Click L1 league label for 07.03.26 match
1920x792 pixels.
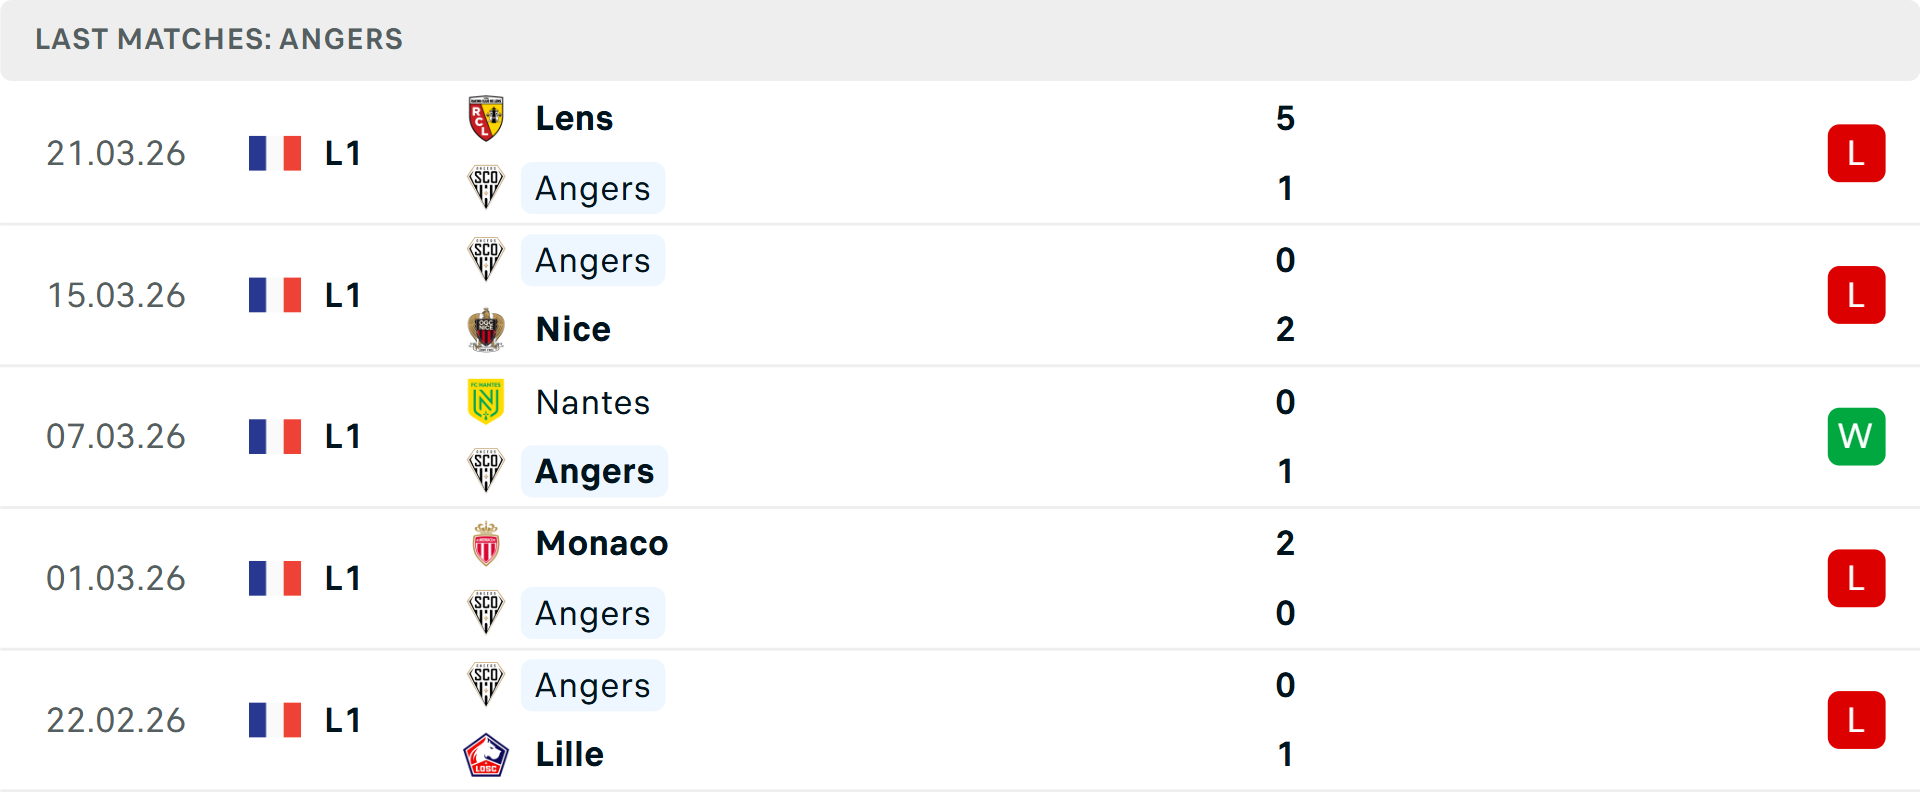coord(342,437)
